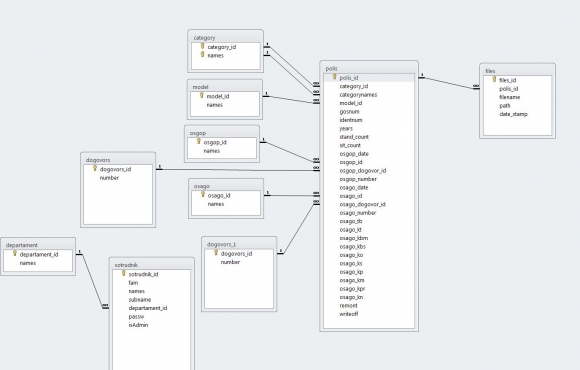Select the path field in files table
This screenshot has height=370, width=580.
click(505, 106)
